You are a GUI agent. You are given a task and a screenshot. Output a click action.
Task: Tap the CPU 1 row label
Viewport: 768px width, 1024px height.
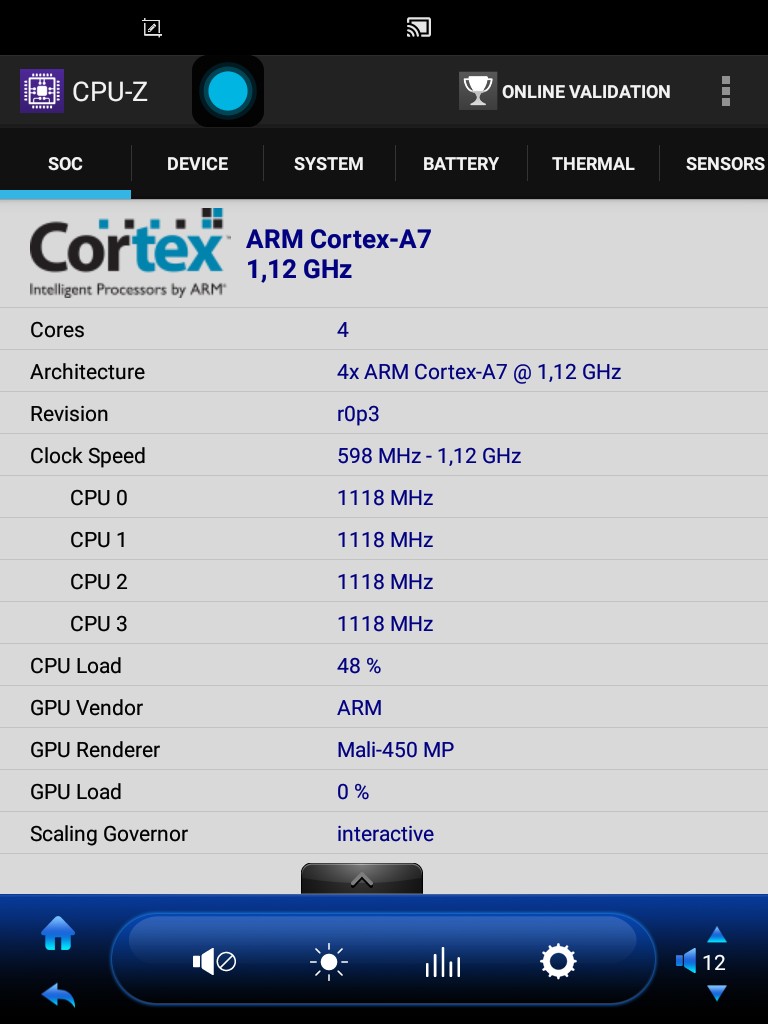pyautogui.click(x=98, y=539)
